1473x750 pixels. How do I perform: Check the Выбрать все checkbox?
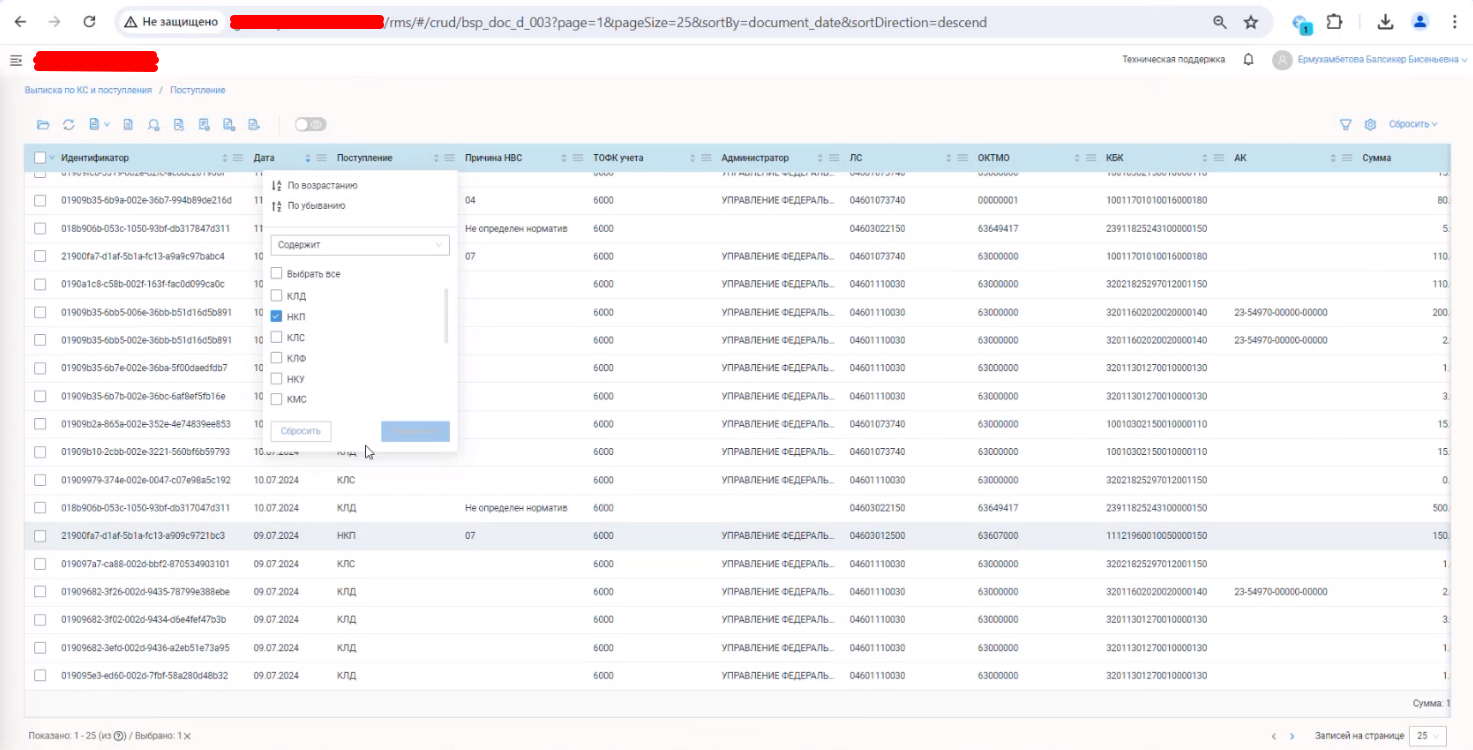coord(276,274)
